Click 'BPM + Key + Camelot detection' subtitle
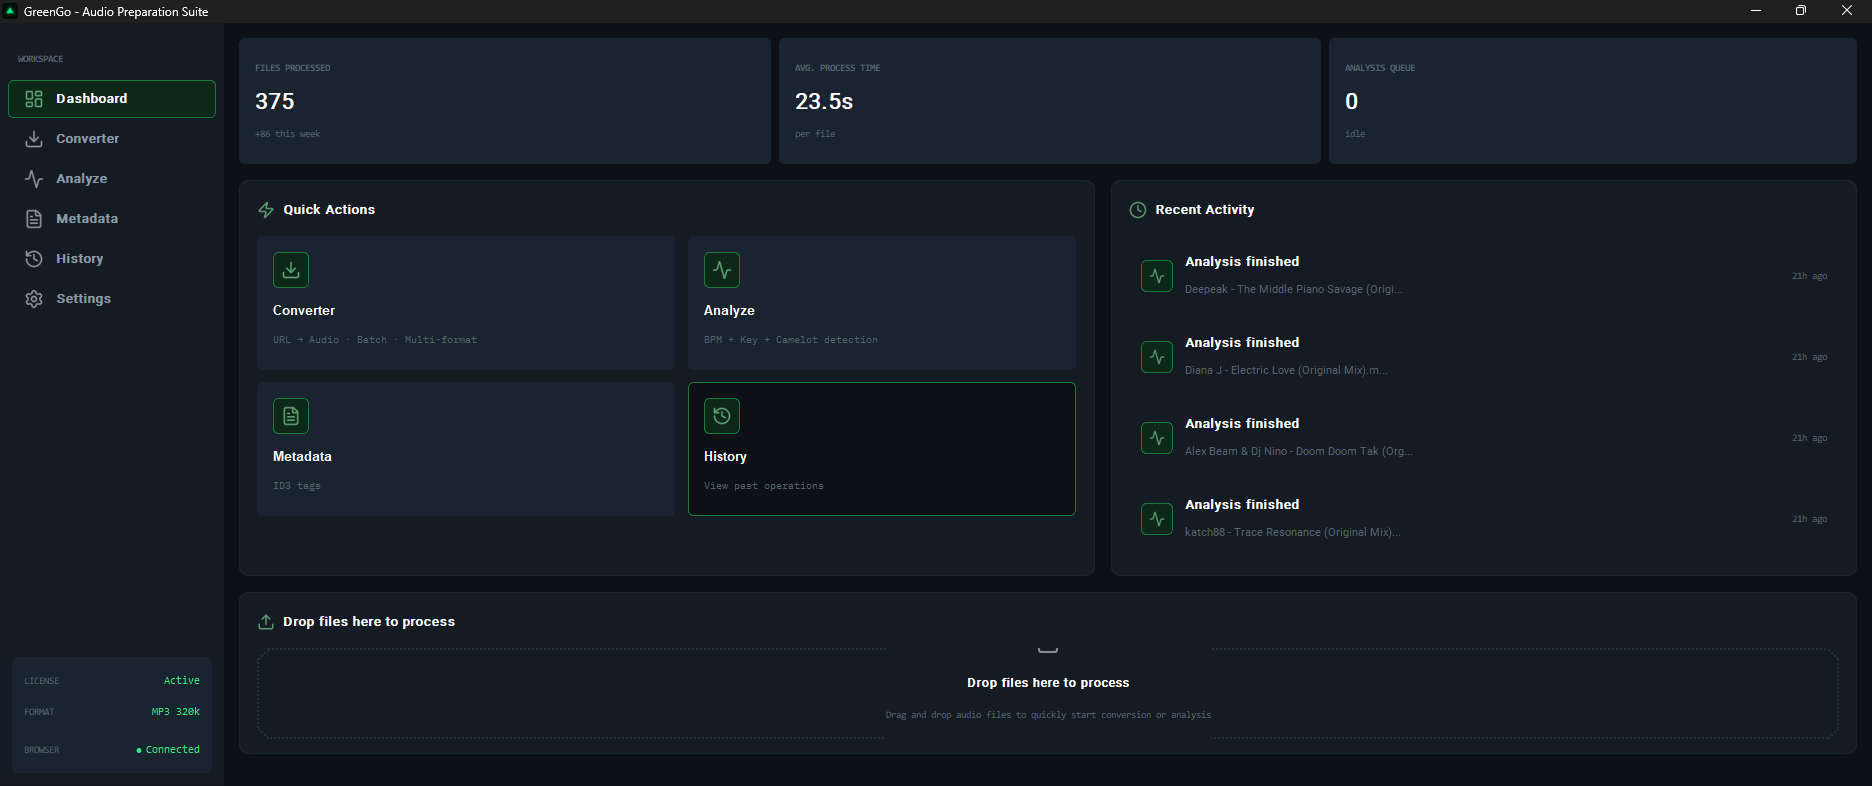 791,340
